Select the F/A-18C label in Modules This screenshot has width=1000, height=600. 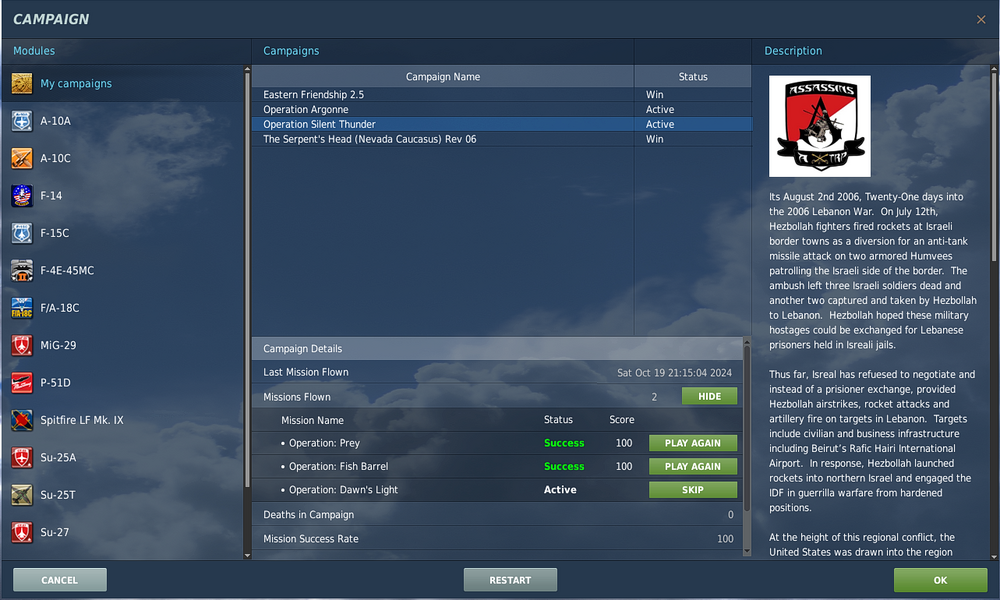tap(60, 308)
